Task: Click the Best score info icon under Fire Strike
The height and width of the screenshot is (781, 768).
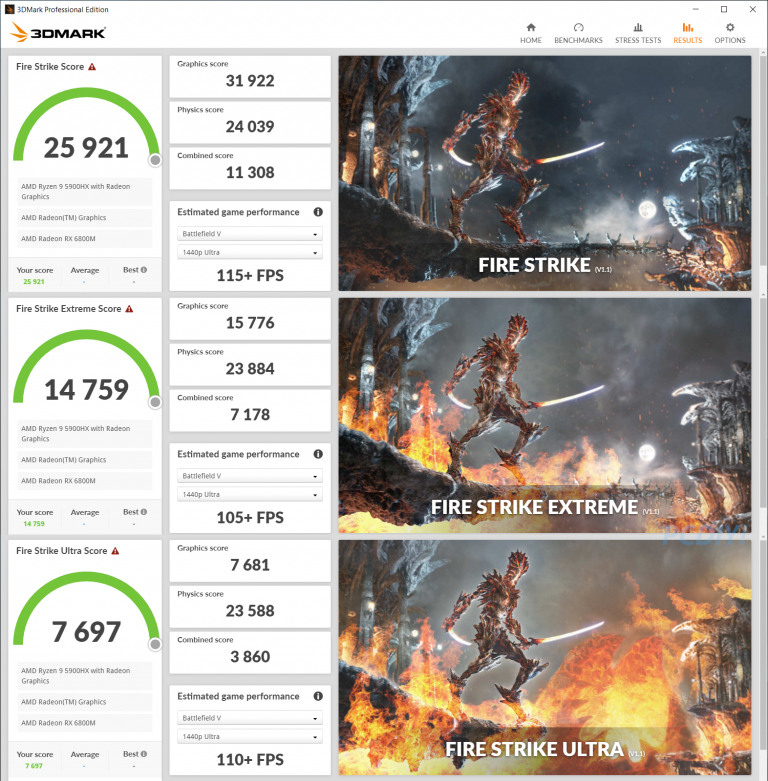Action: click(144, 270)
